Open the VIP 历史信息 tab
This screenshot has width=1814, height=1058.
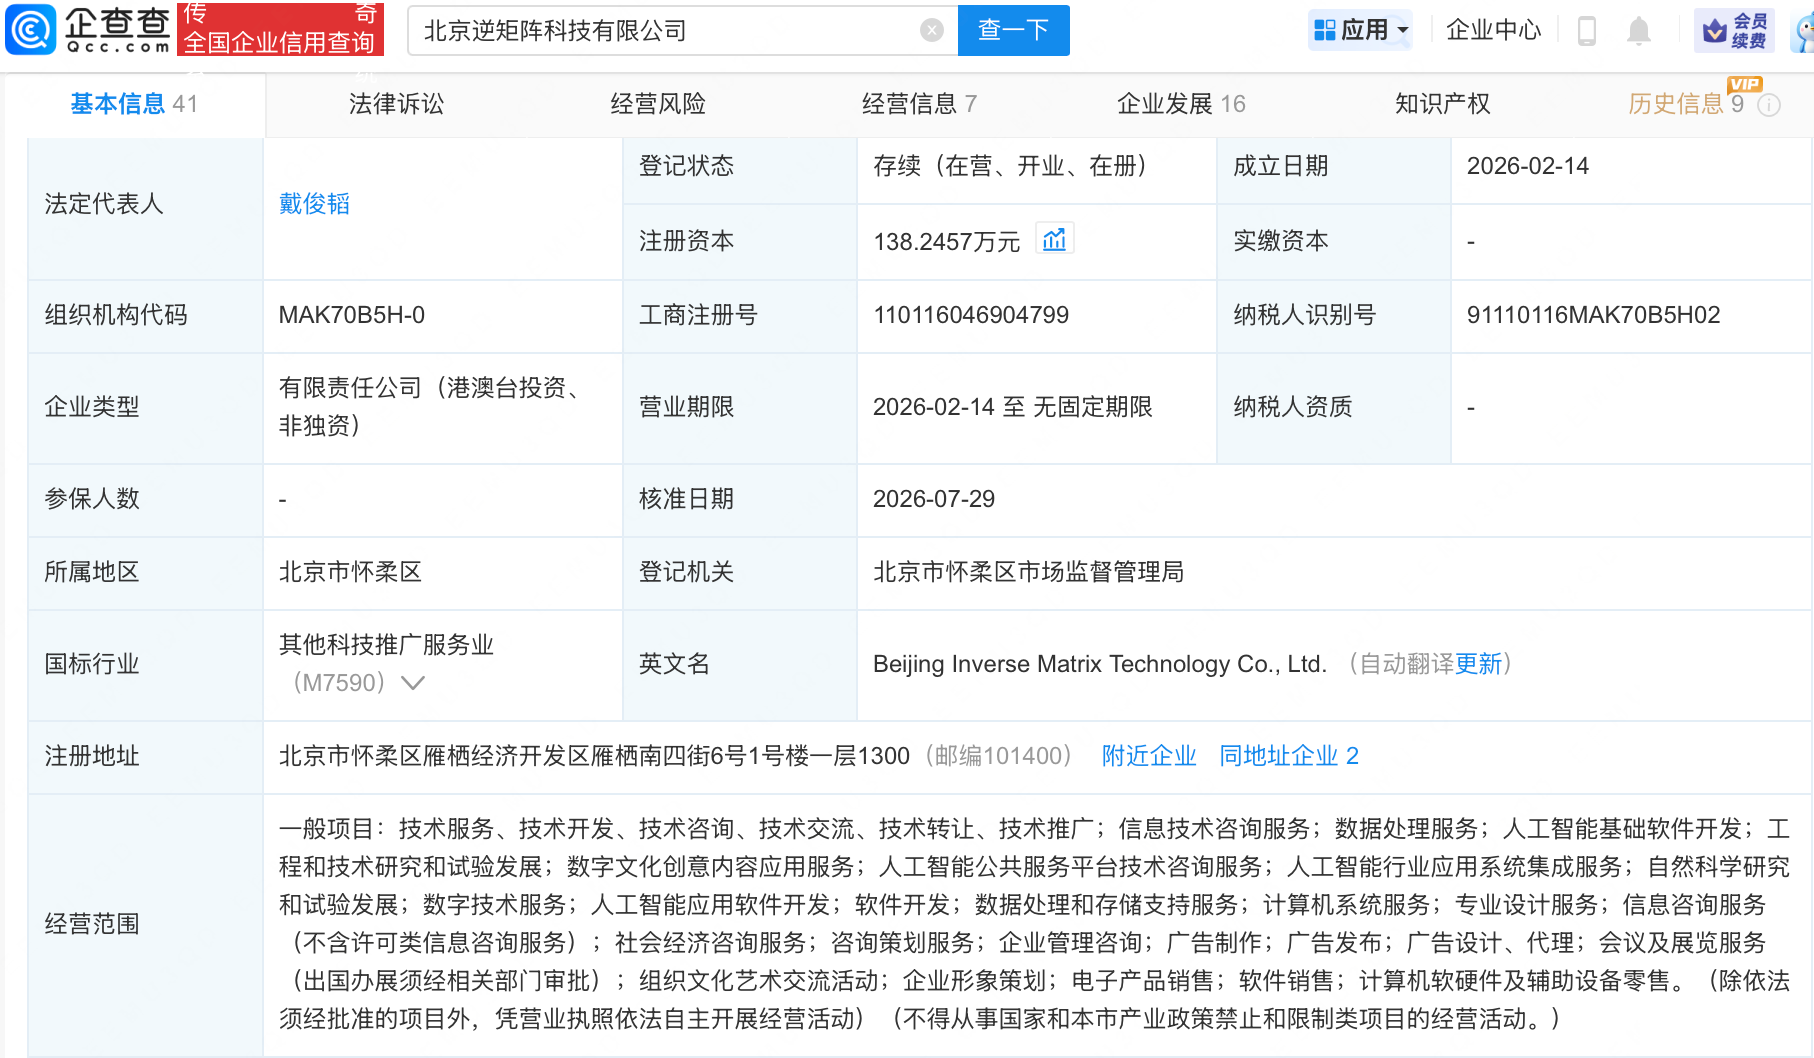coord(1686,104)
